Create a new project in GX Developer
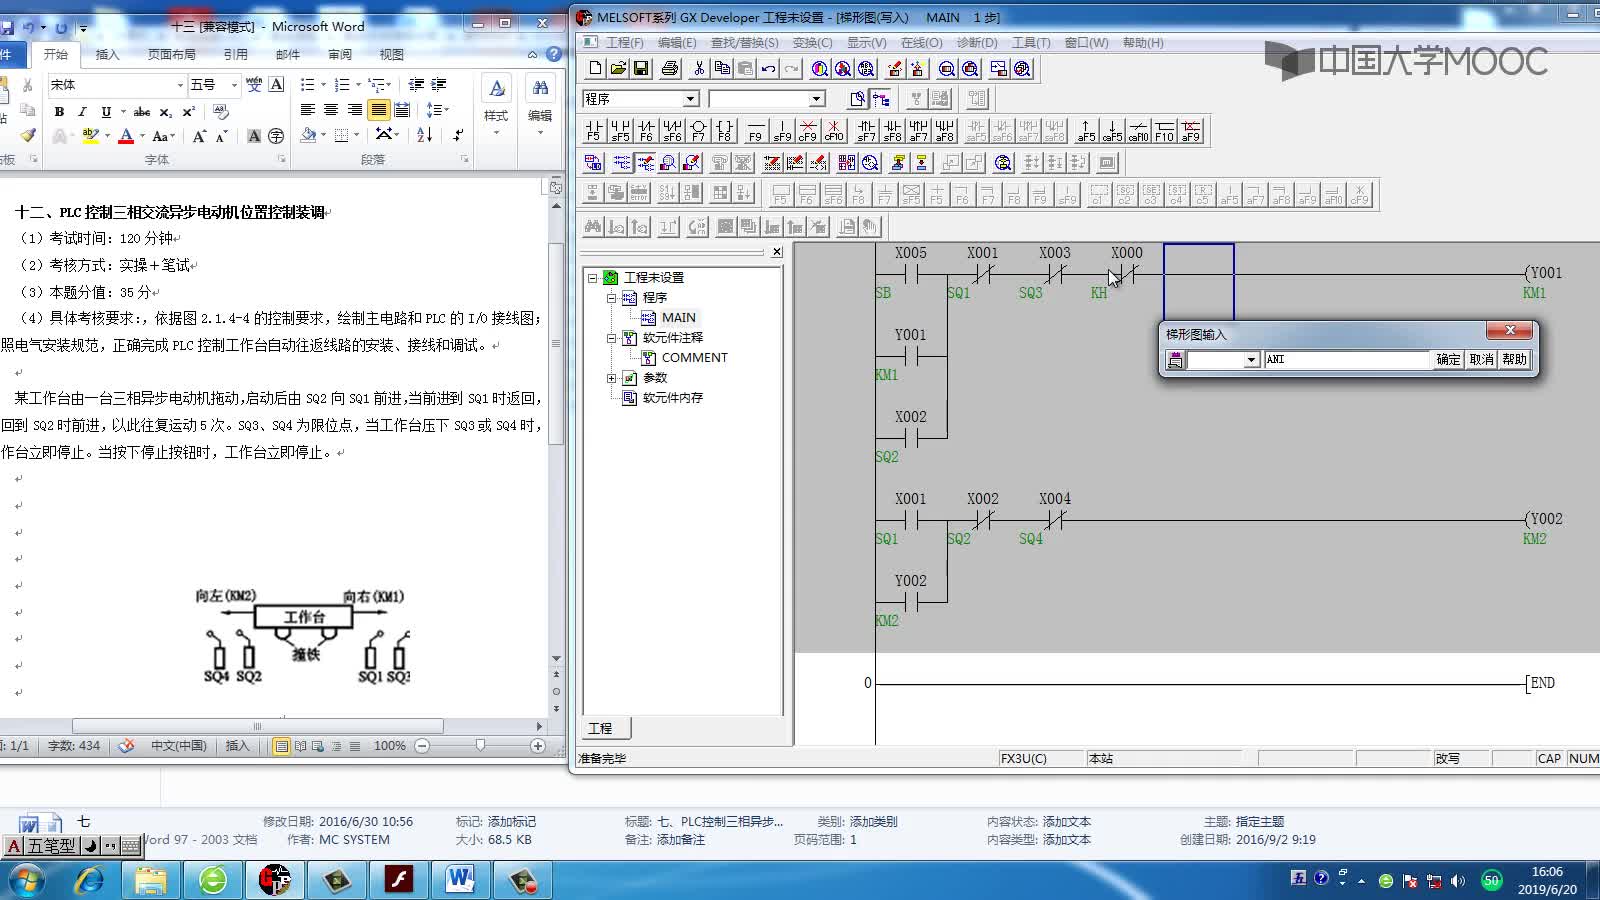Viewport: 1600px width, 900px height. point(596,68)
